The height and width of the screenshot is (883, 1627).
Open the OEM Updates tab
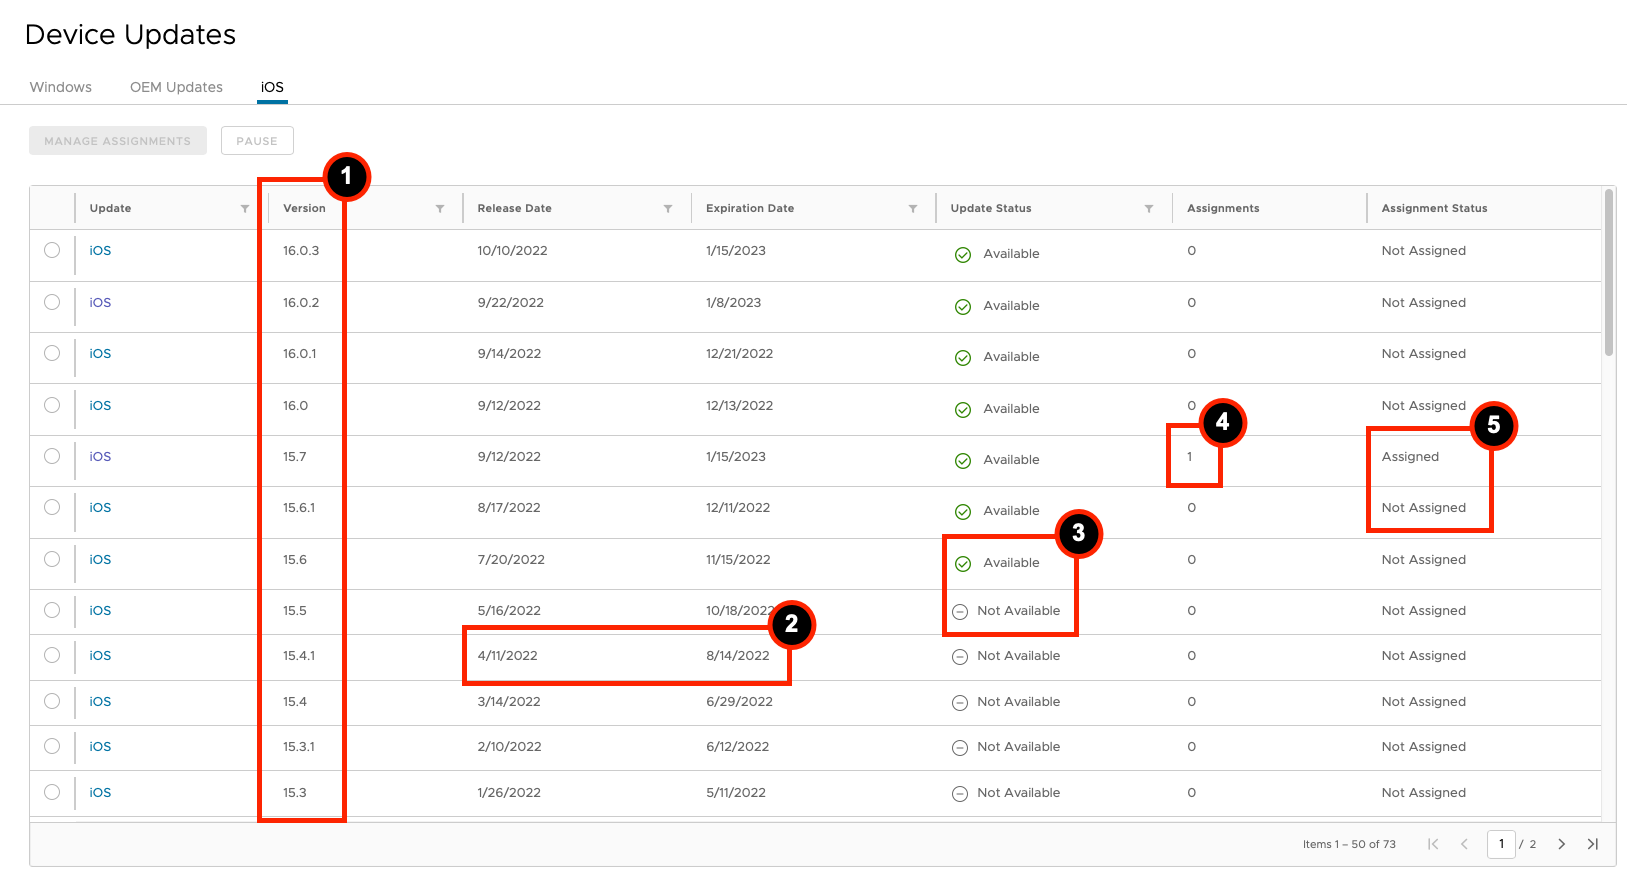pyautogui.click(x=176, y=87)
